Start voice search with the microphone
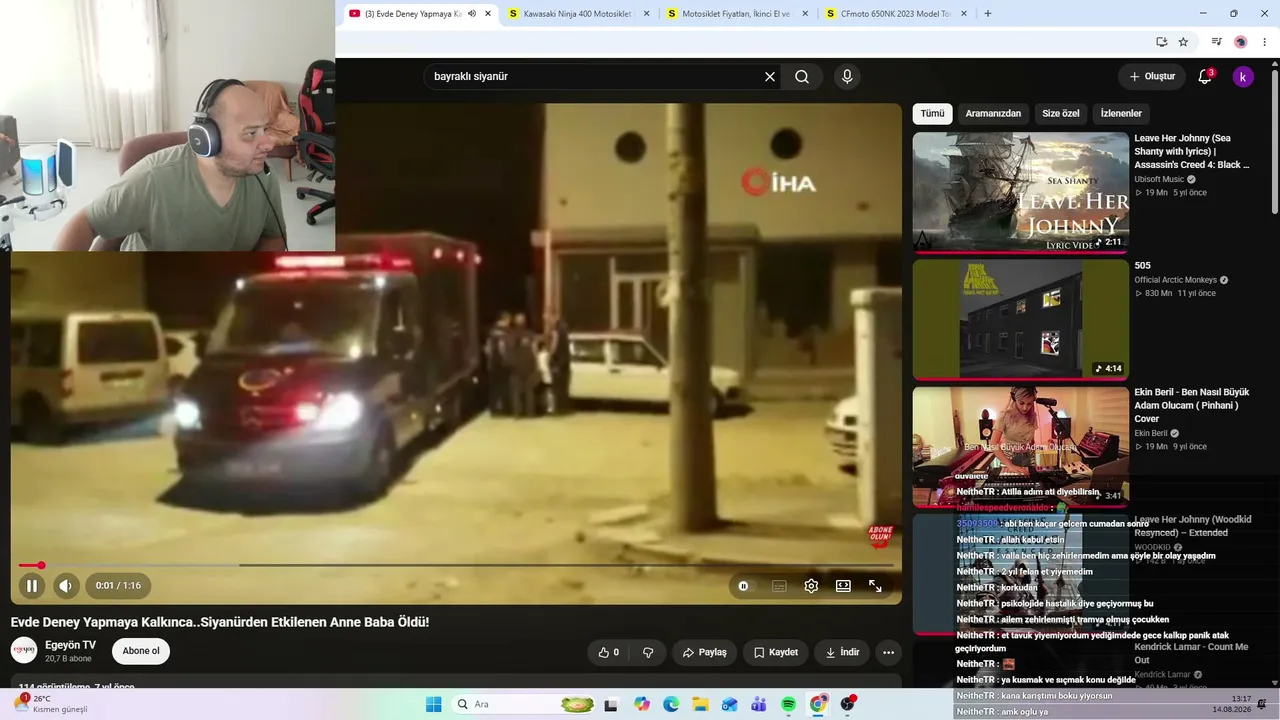1280x720 pixels. tap(847, 77)
